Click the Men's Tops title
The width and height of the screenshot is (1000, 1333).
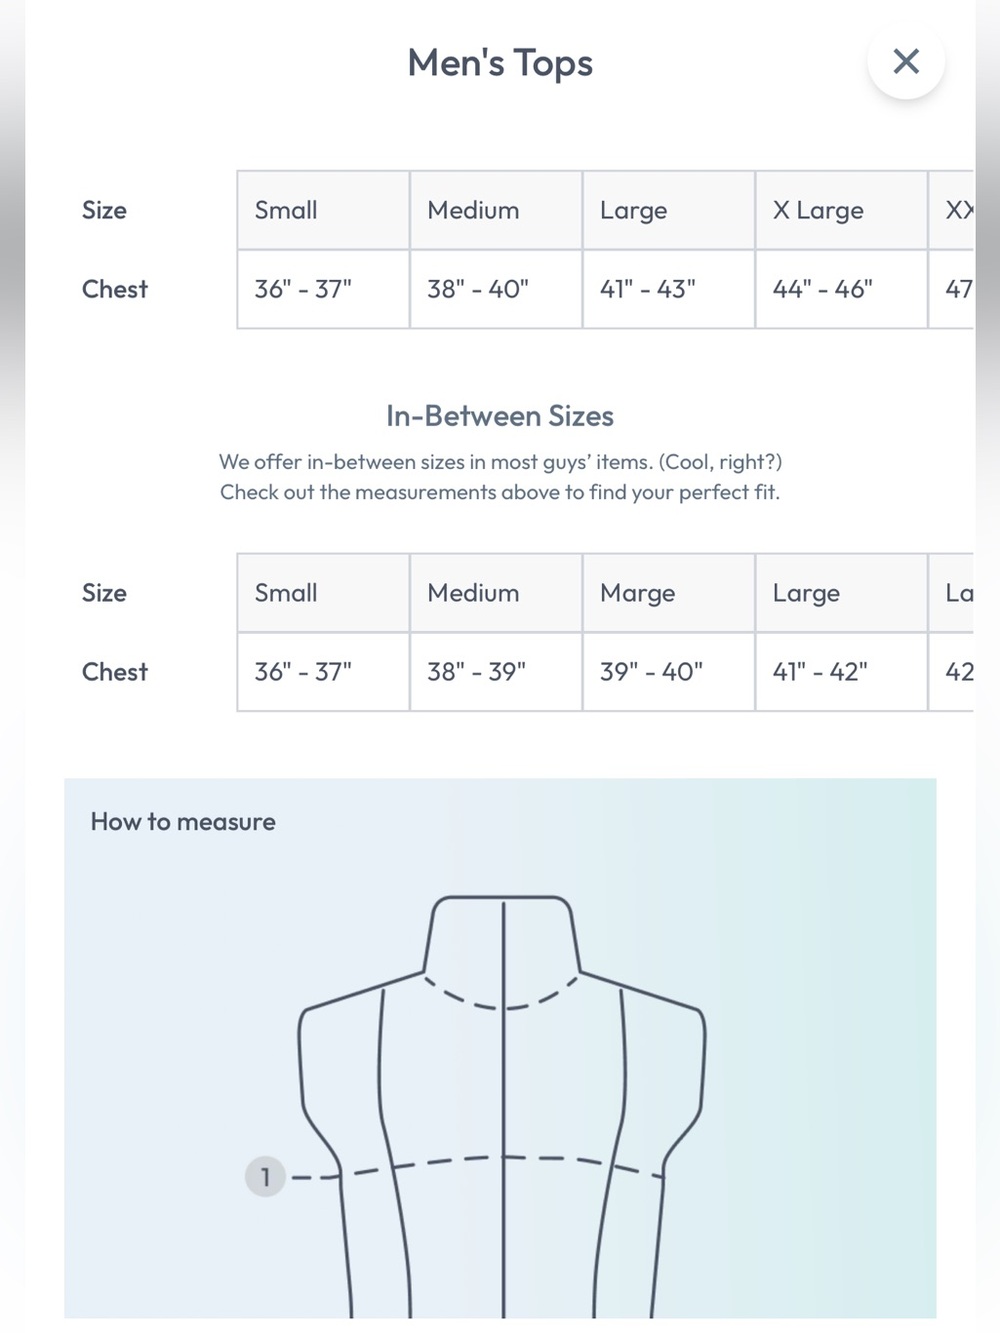pos(500,63)
